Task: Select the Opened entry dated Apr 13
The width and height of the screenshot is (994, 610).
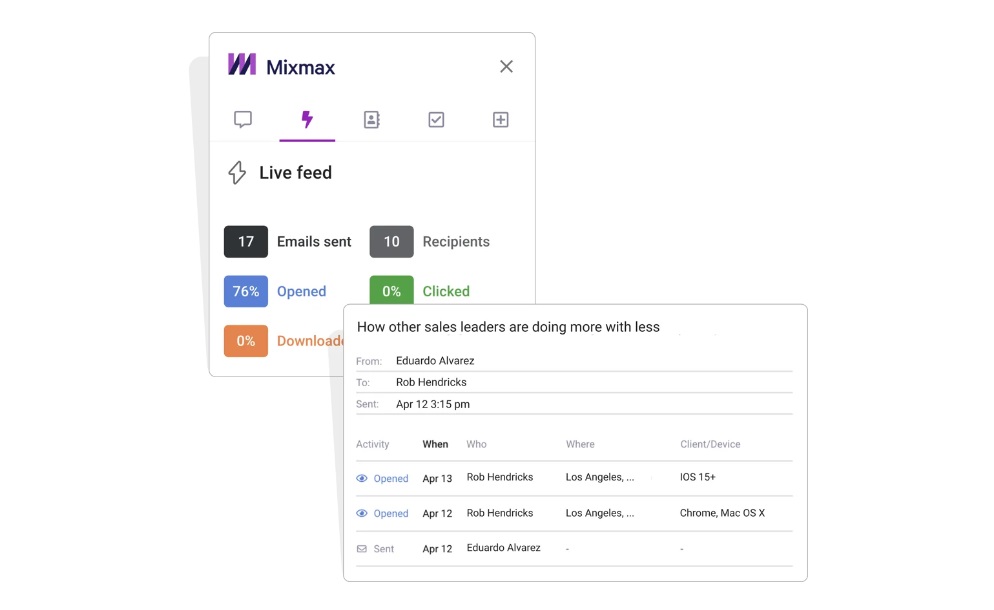Action: [389, 478]
